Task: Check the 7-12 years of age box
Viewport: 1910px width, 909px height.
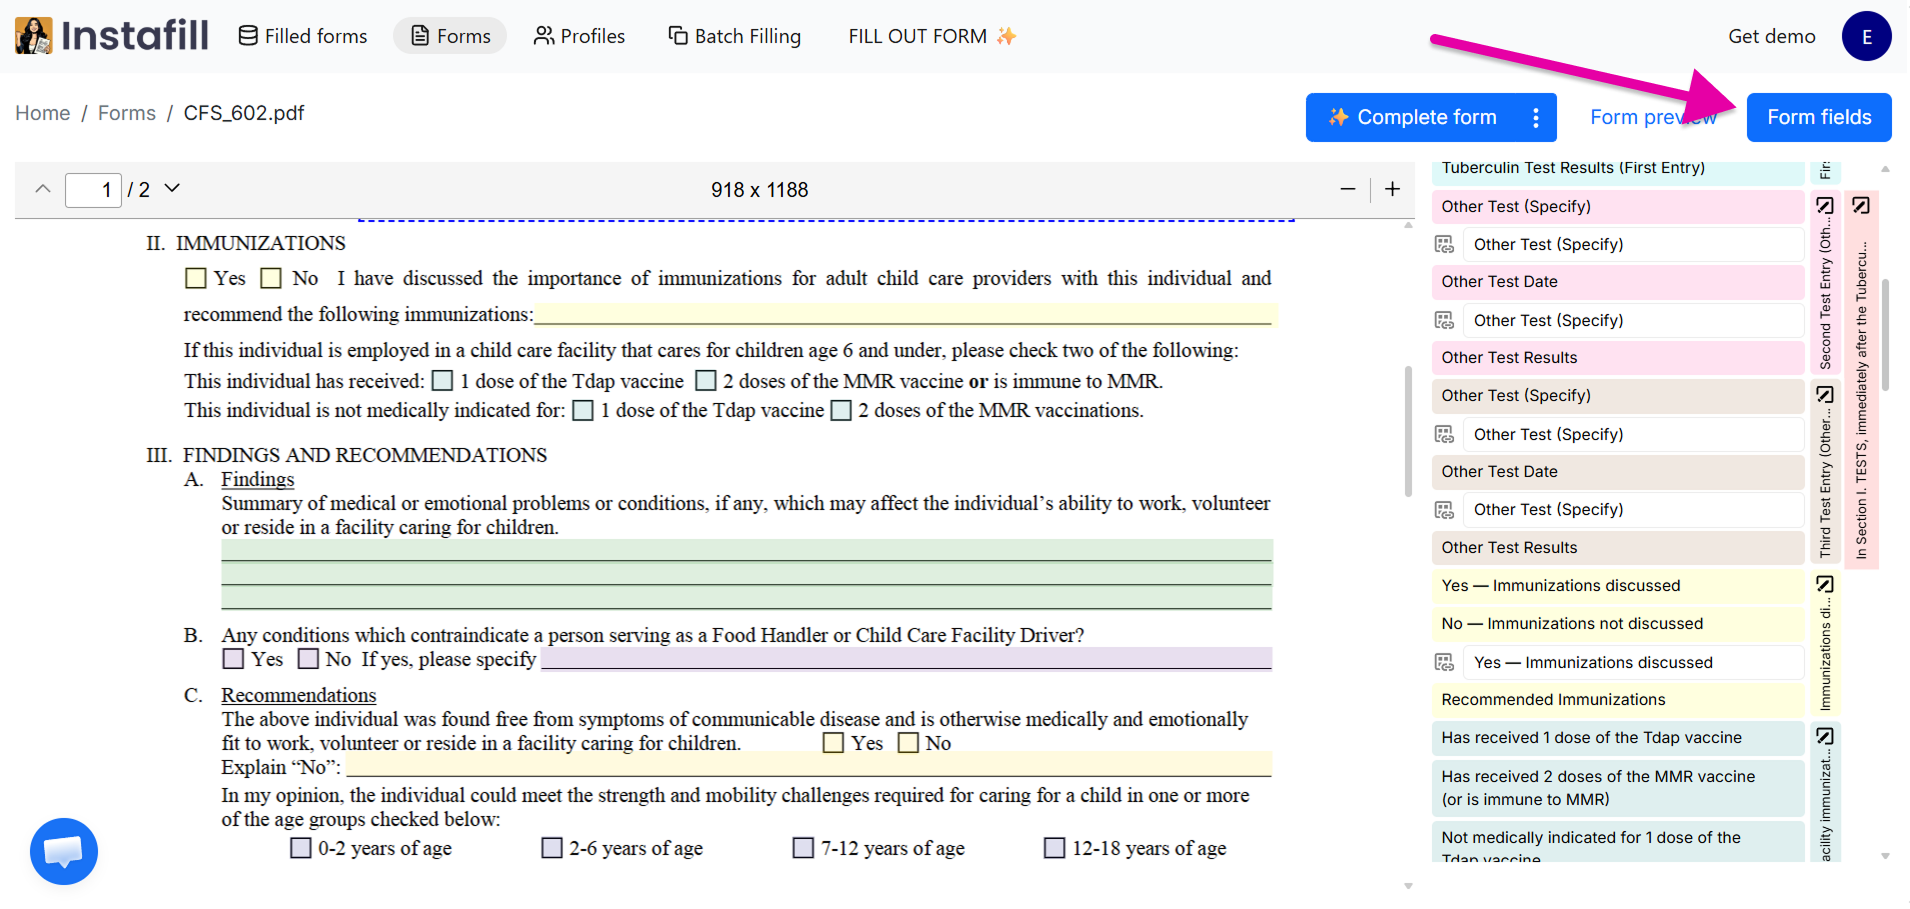Action: tap(803, 848)
